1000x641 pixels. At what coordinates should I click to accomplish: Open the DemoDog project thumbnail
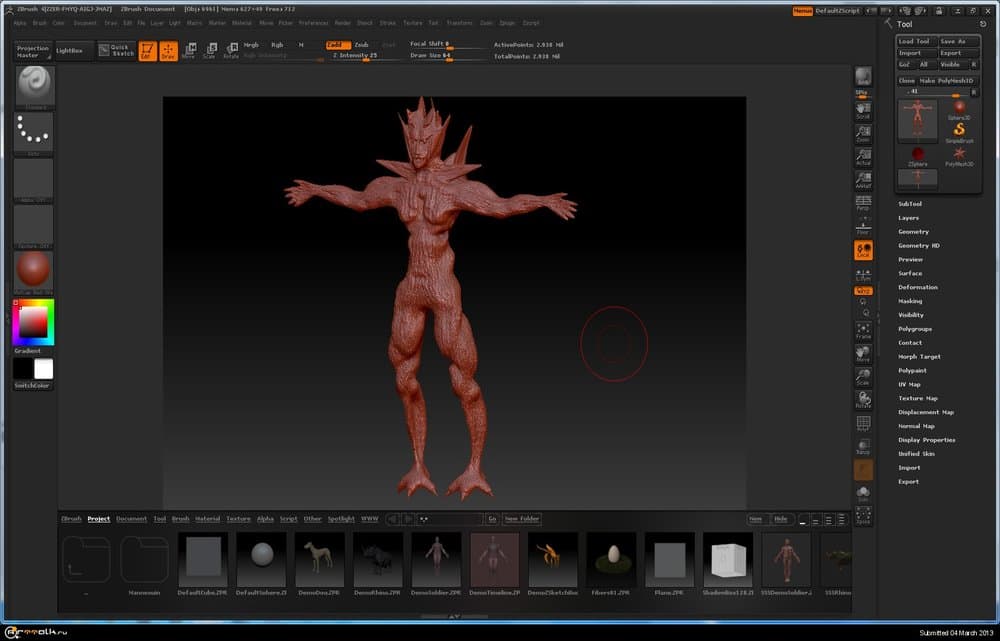[320, 559]
